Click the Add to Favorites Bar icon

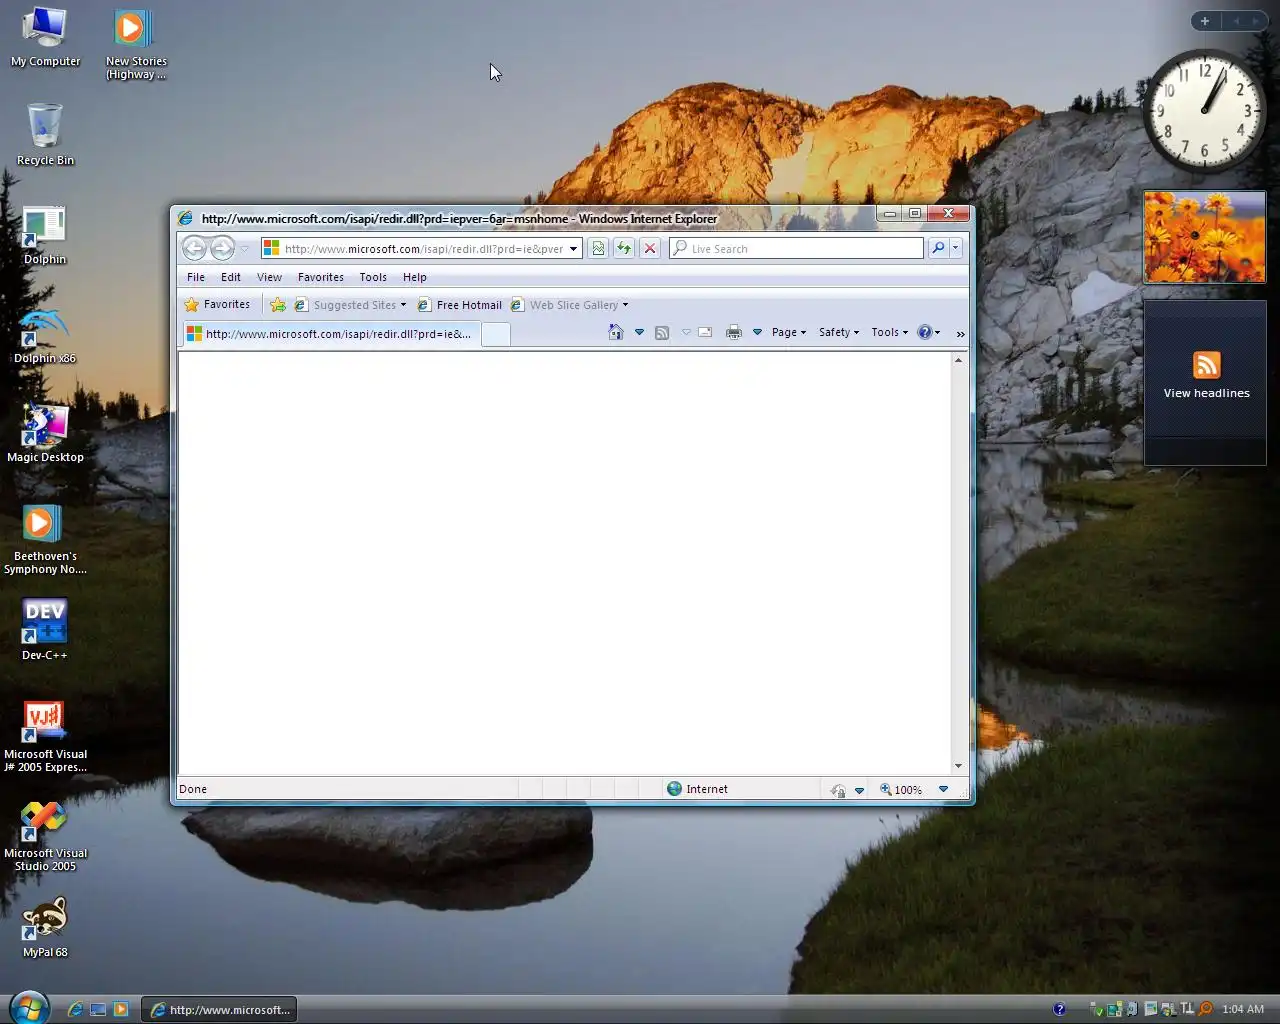pos(278,305)
